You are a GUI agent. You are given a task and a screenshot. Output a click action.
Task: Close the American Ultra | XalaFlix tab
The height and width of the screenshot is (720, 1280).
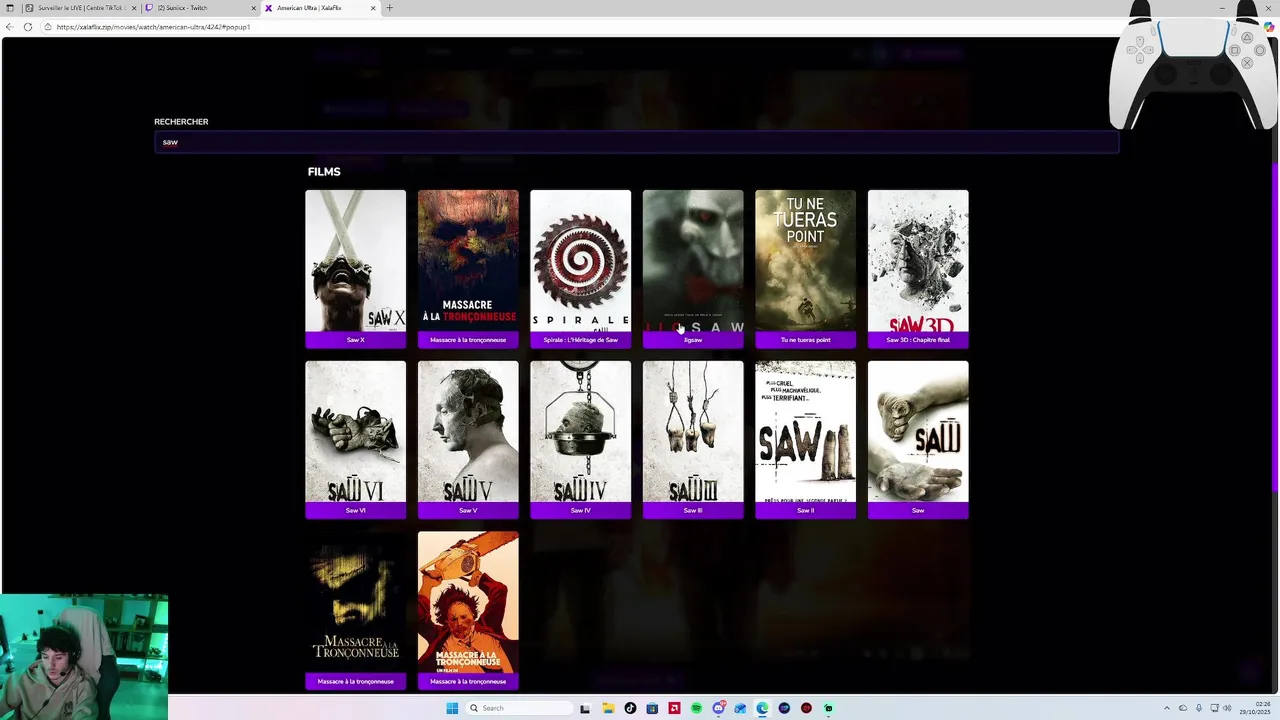click(x=373, y=8)
